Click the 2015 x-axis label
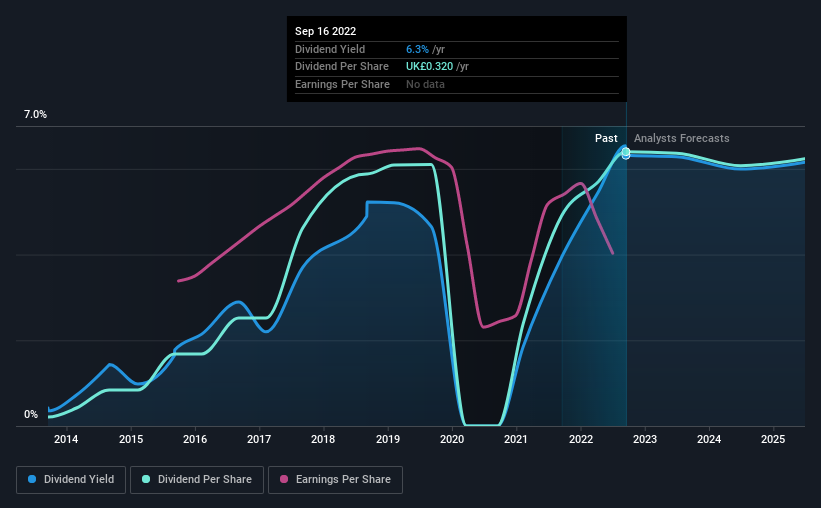 (x=131, y=439)
